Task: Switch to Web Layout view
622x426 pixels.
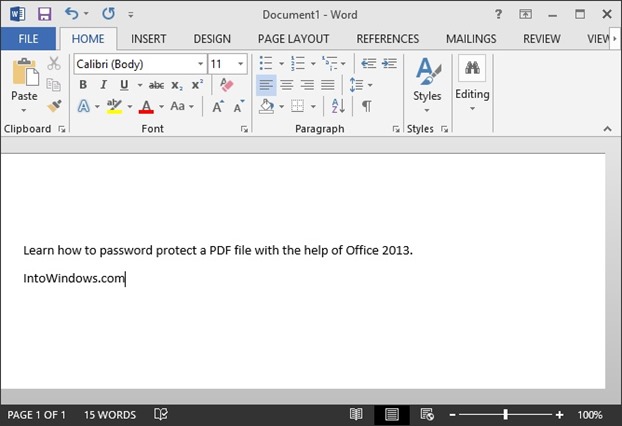Action: point(427,415)
